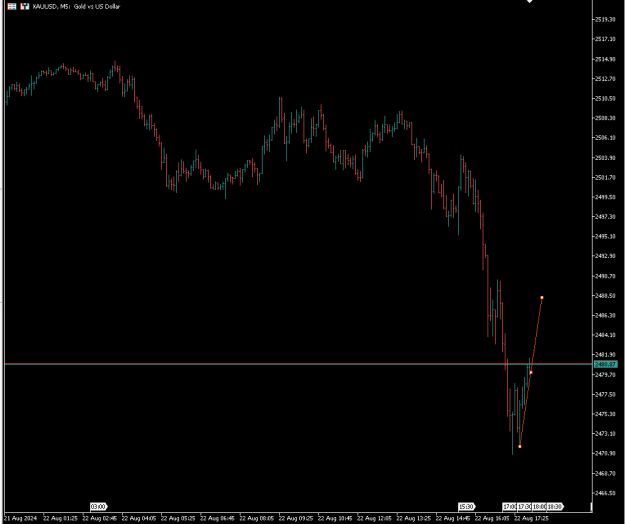This screenshot has height=524, width=625.
Task: Click the 2514.90 price scale label
Action: point(605,59)
